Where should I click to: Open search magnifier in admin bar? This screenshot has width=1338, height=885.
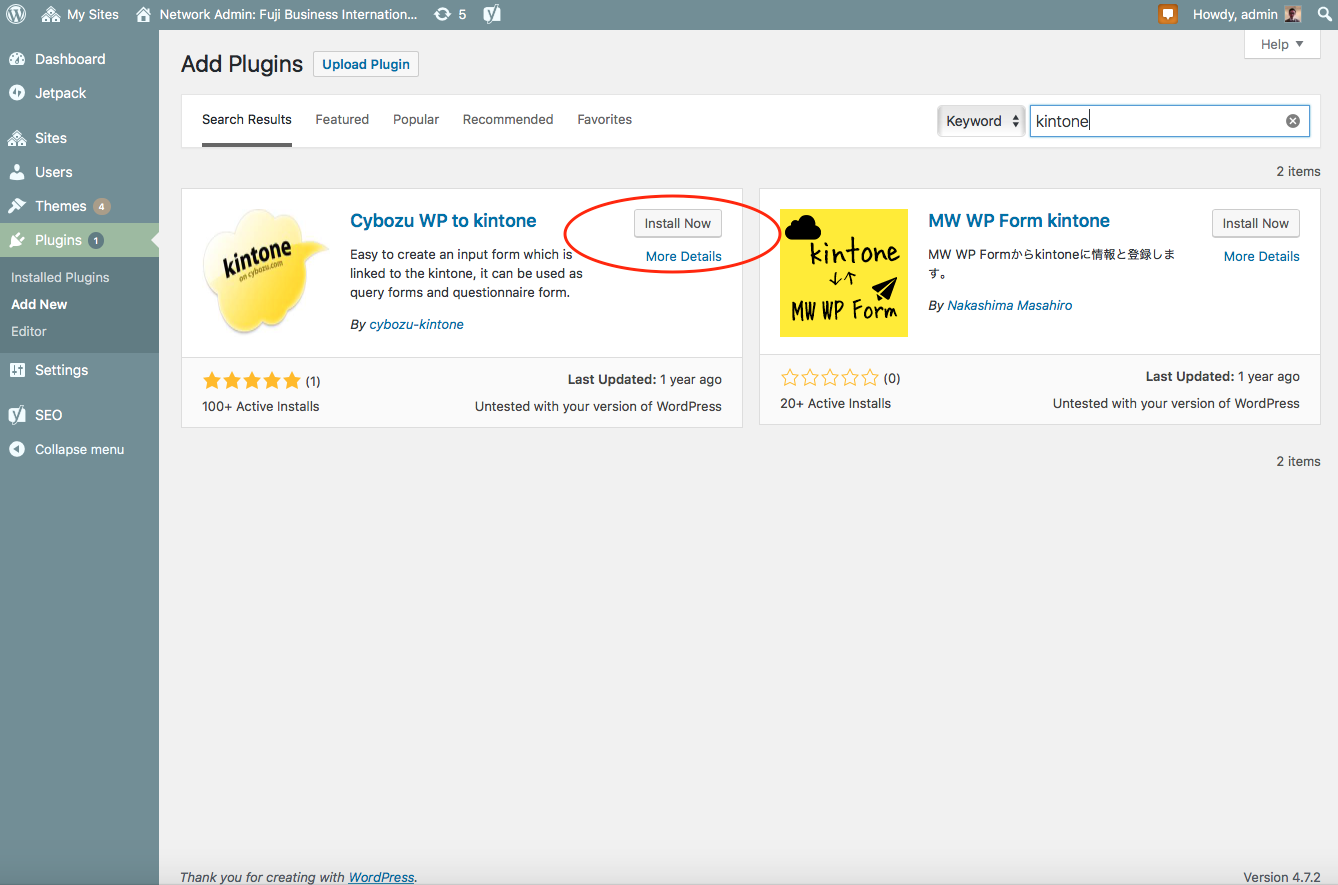[x=1324, y=14]
